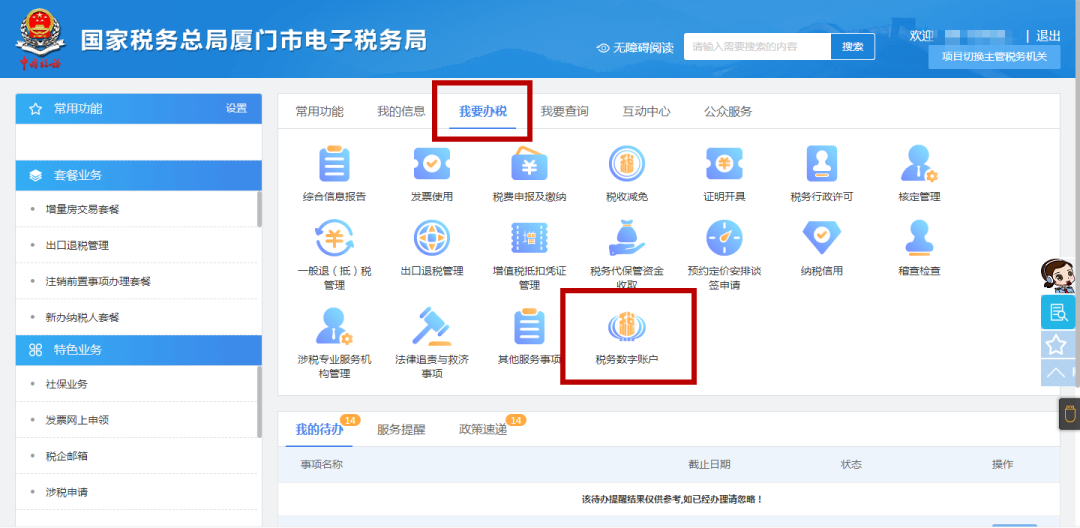This screenshot has height=528, width=1080.
Task: Click the 搜索 button
Action: pos(853,47)
